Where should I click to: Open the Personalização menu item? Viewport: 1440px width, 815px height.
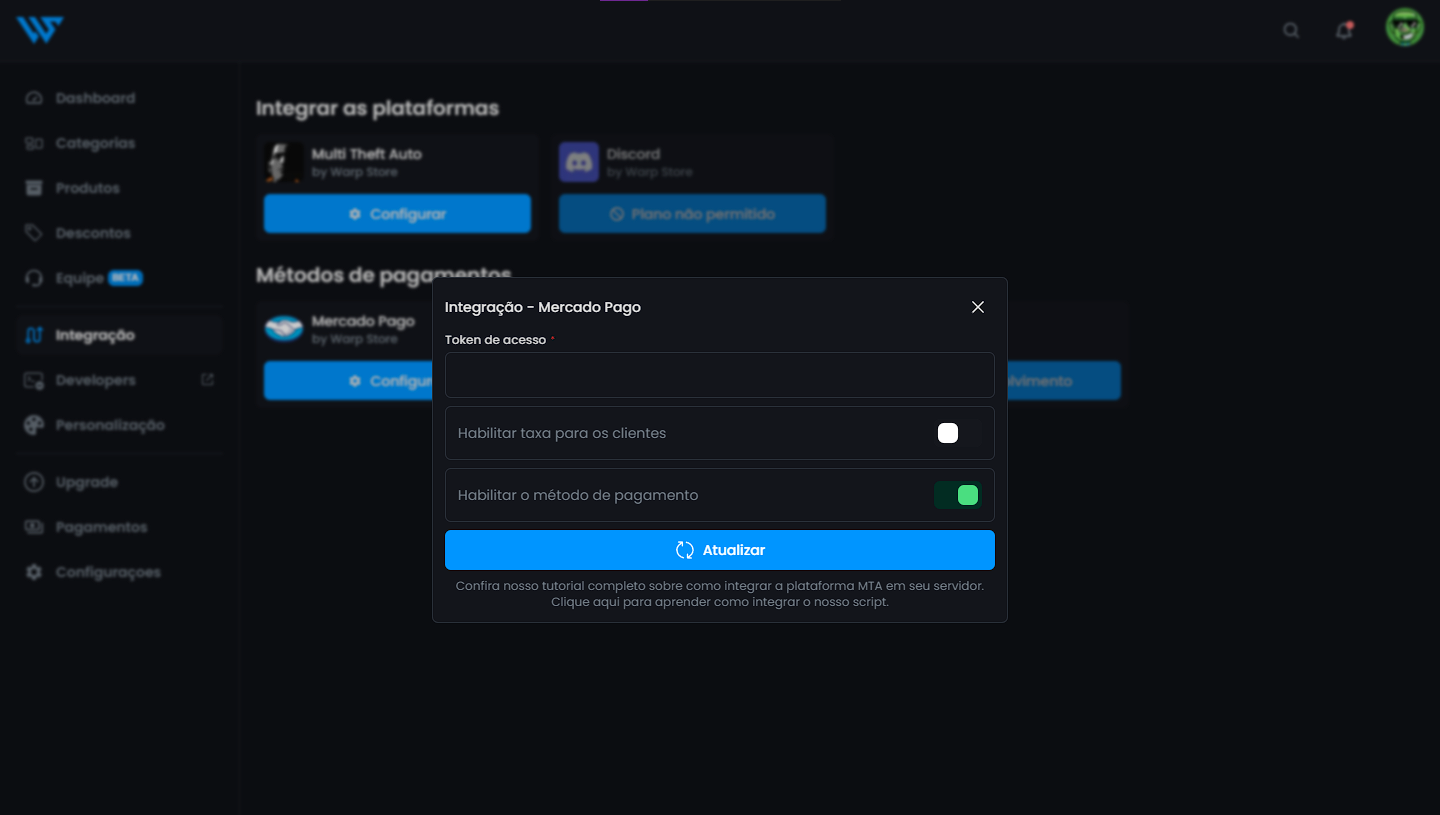coord(119,425)
